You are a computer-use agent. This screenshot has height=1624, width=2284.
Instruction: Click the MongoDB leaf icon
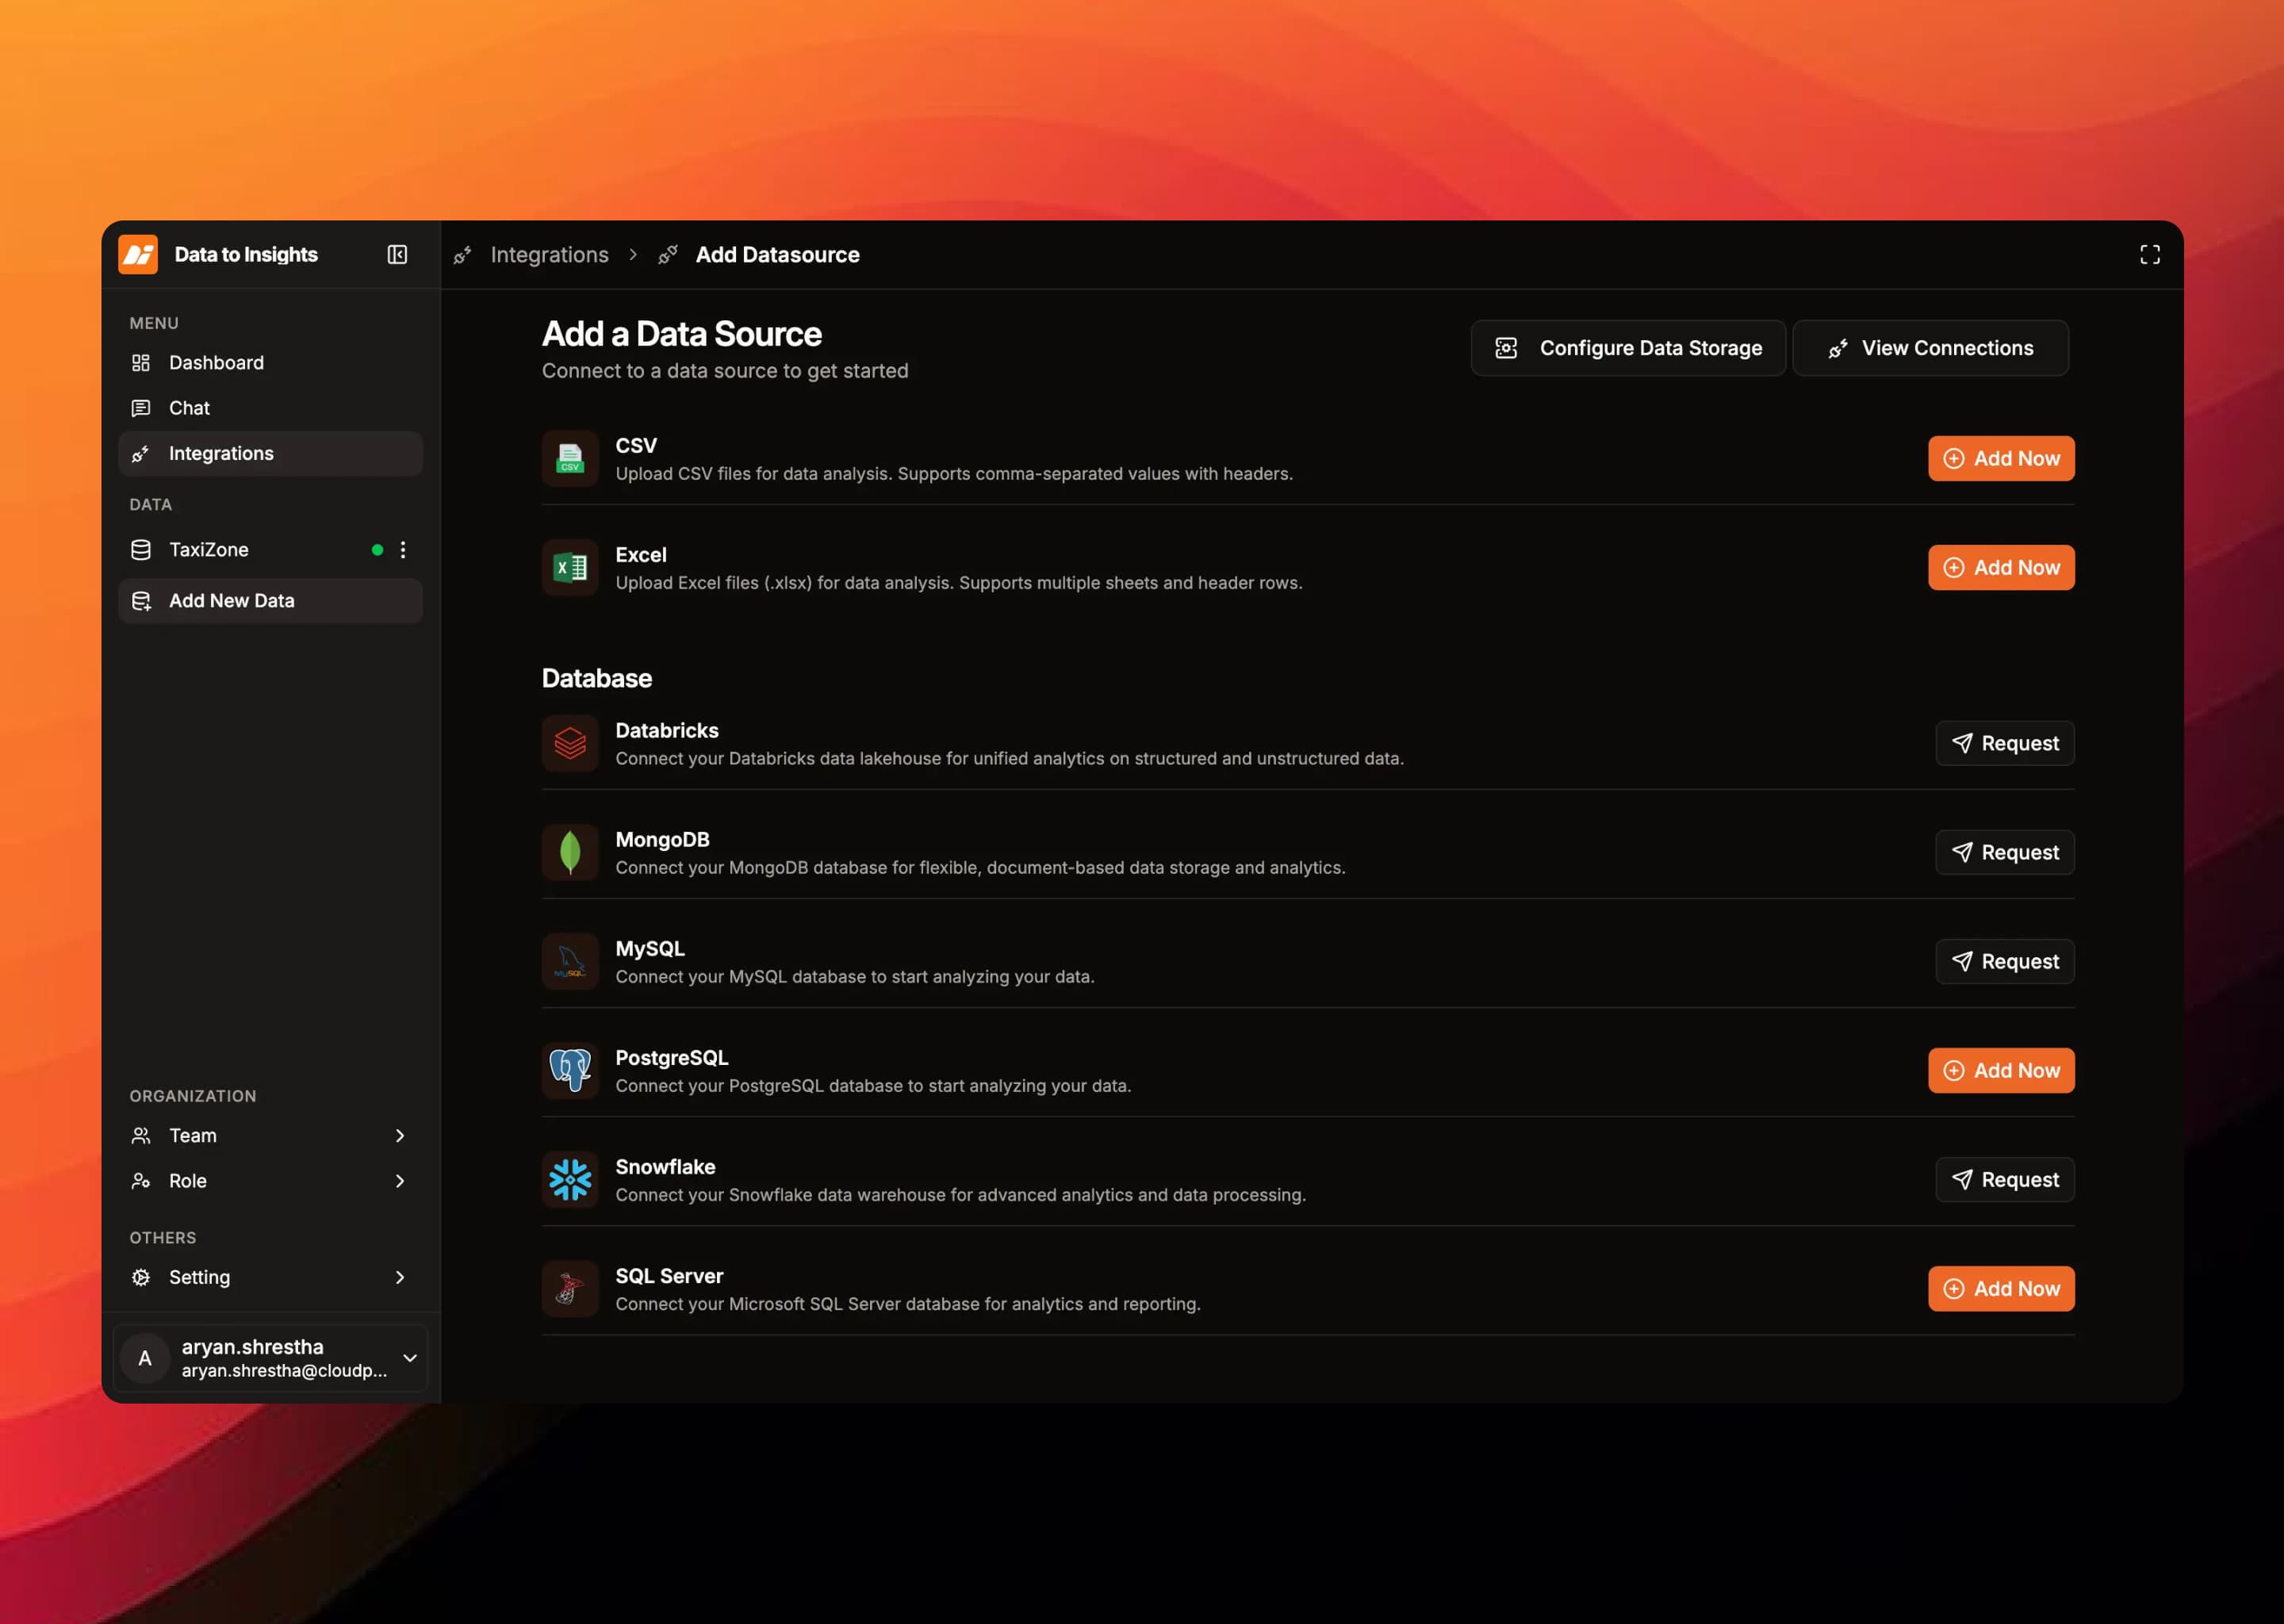click(570, 852)
